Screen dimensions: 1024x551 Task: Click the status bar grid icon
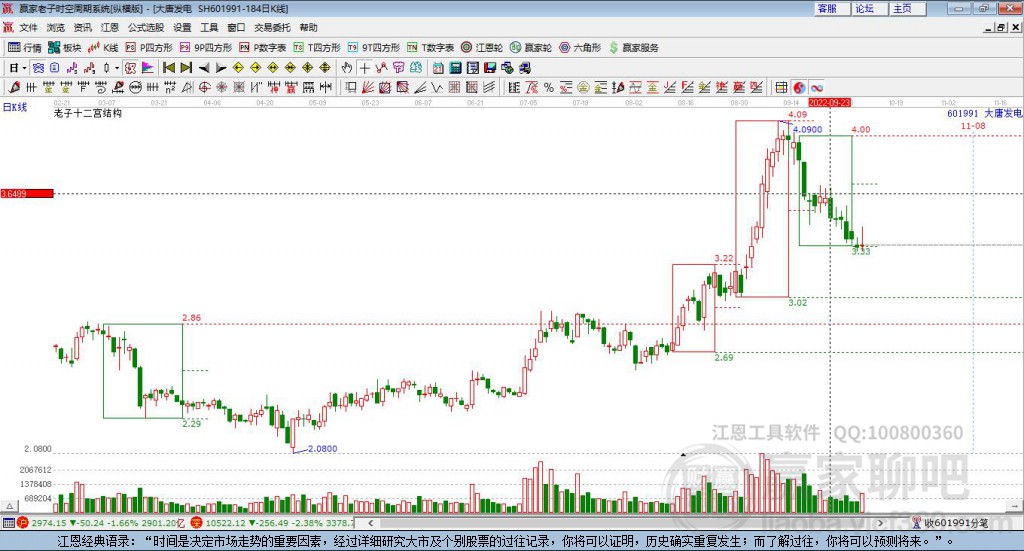8,522
